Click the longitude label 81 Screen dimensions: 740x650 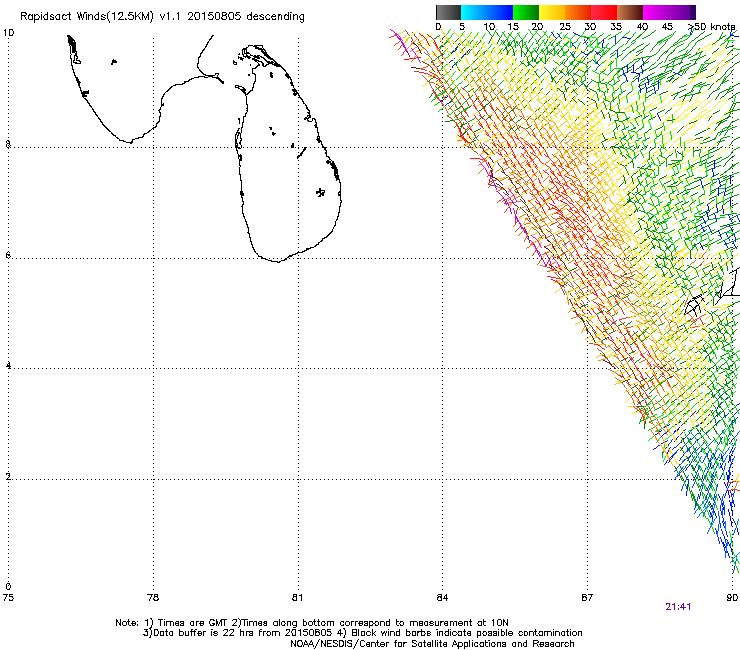pyautogui.click(x=297, y=598)
